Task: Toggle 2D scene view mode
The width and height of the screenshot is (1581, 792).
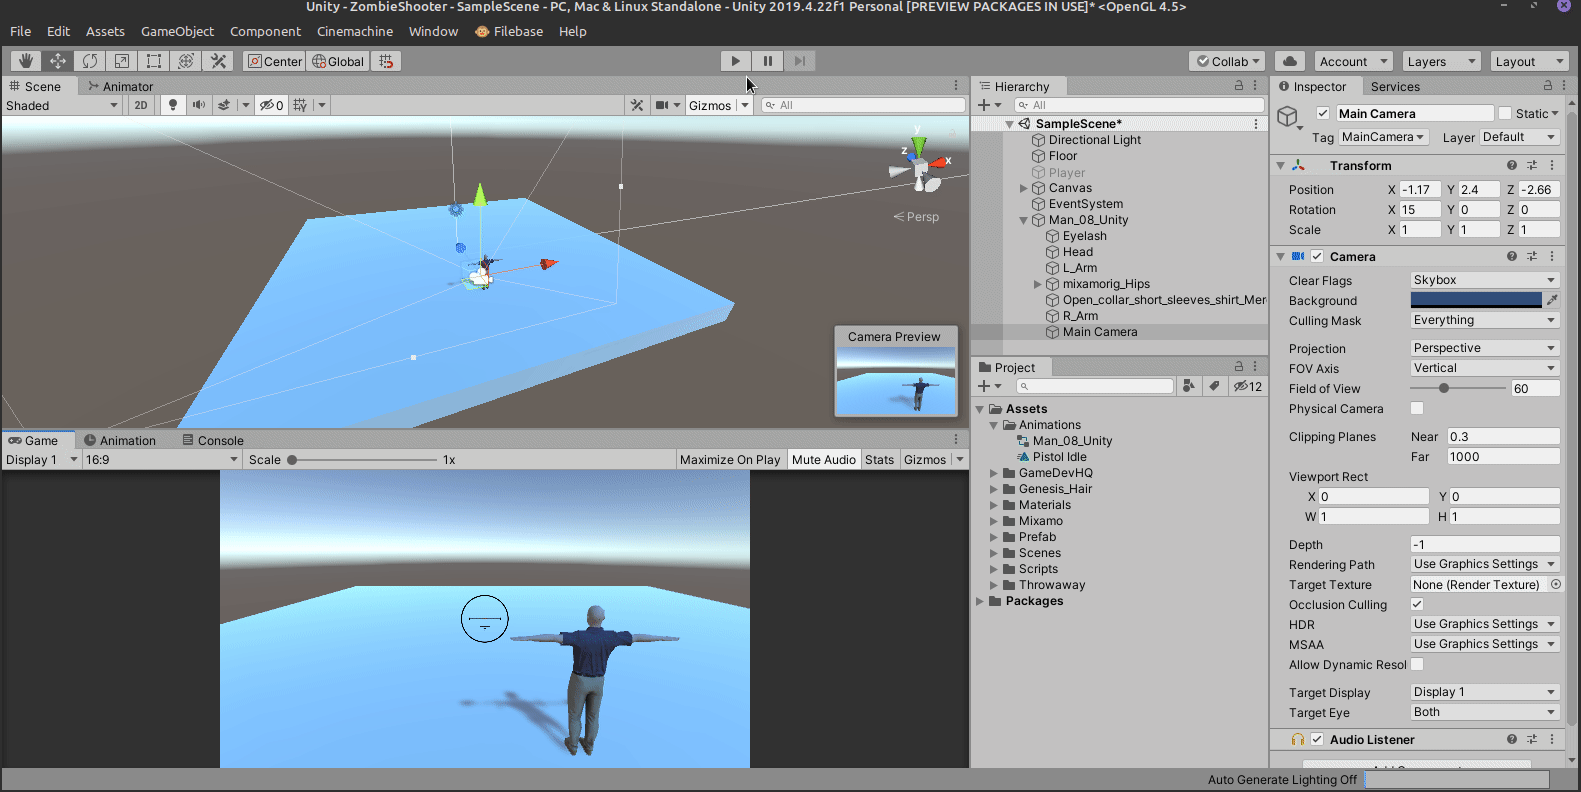Action: coord(141,105)
